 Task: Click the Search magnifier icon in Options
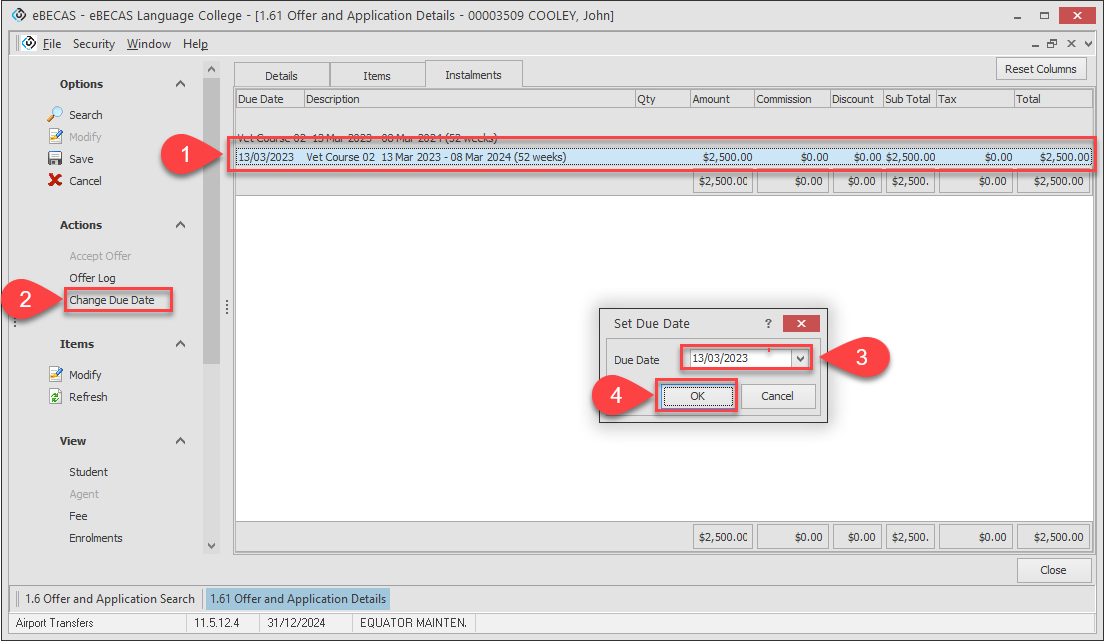pyautogui.click(x=56, y=115)
